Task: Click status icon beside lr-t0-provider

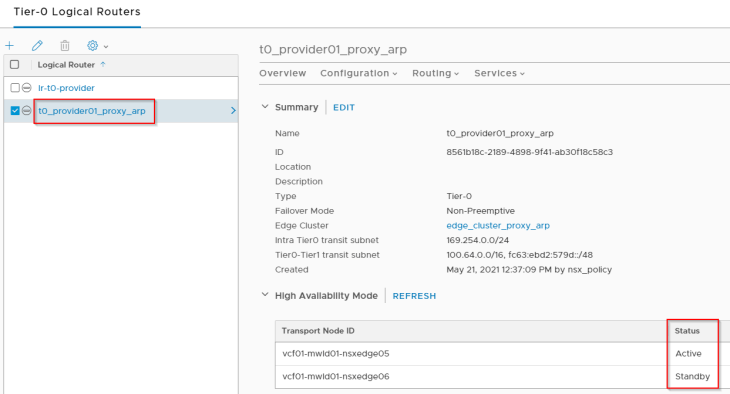Action: coord(27,88)
